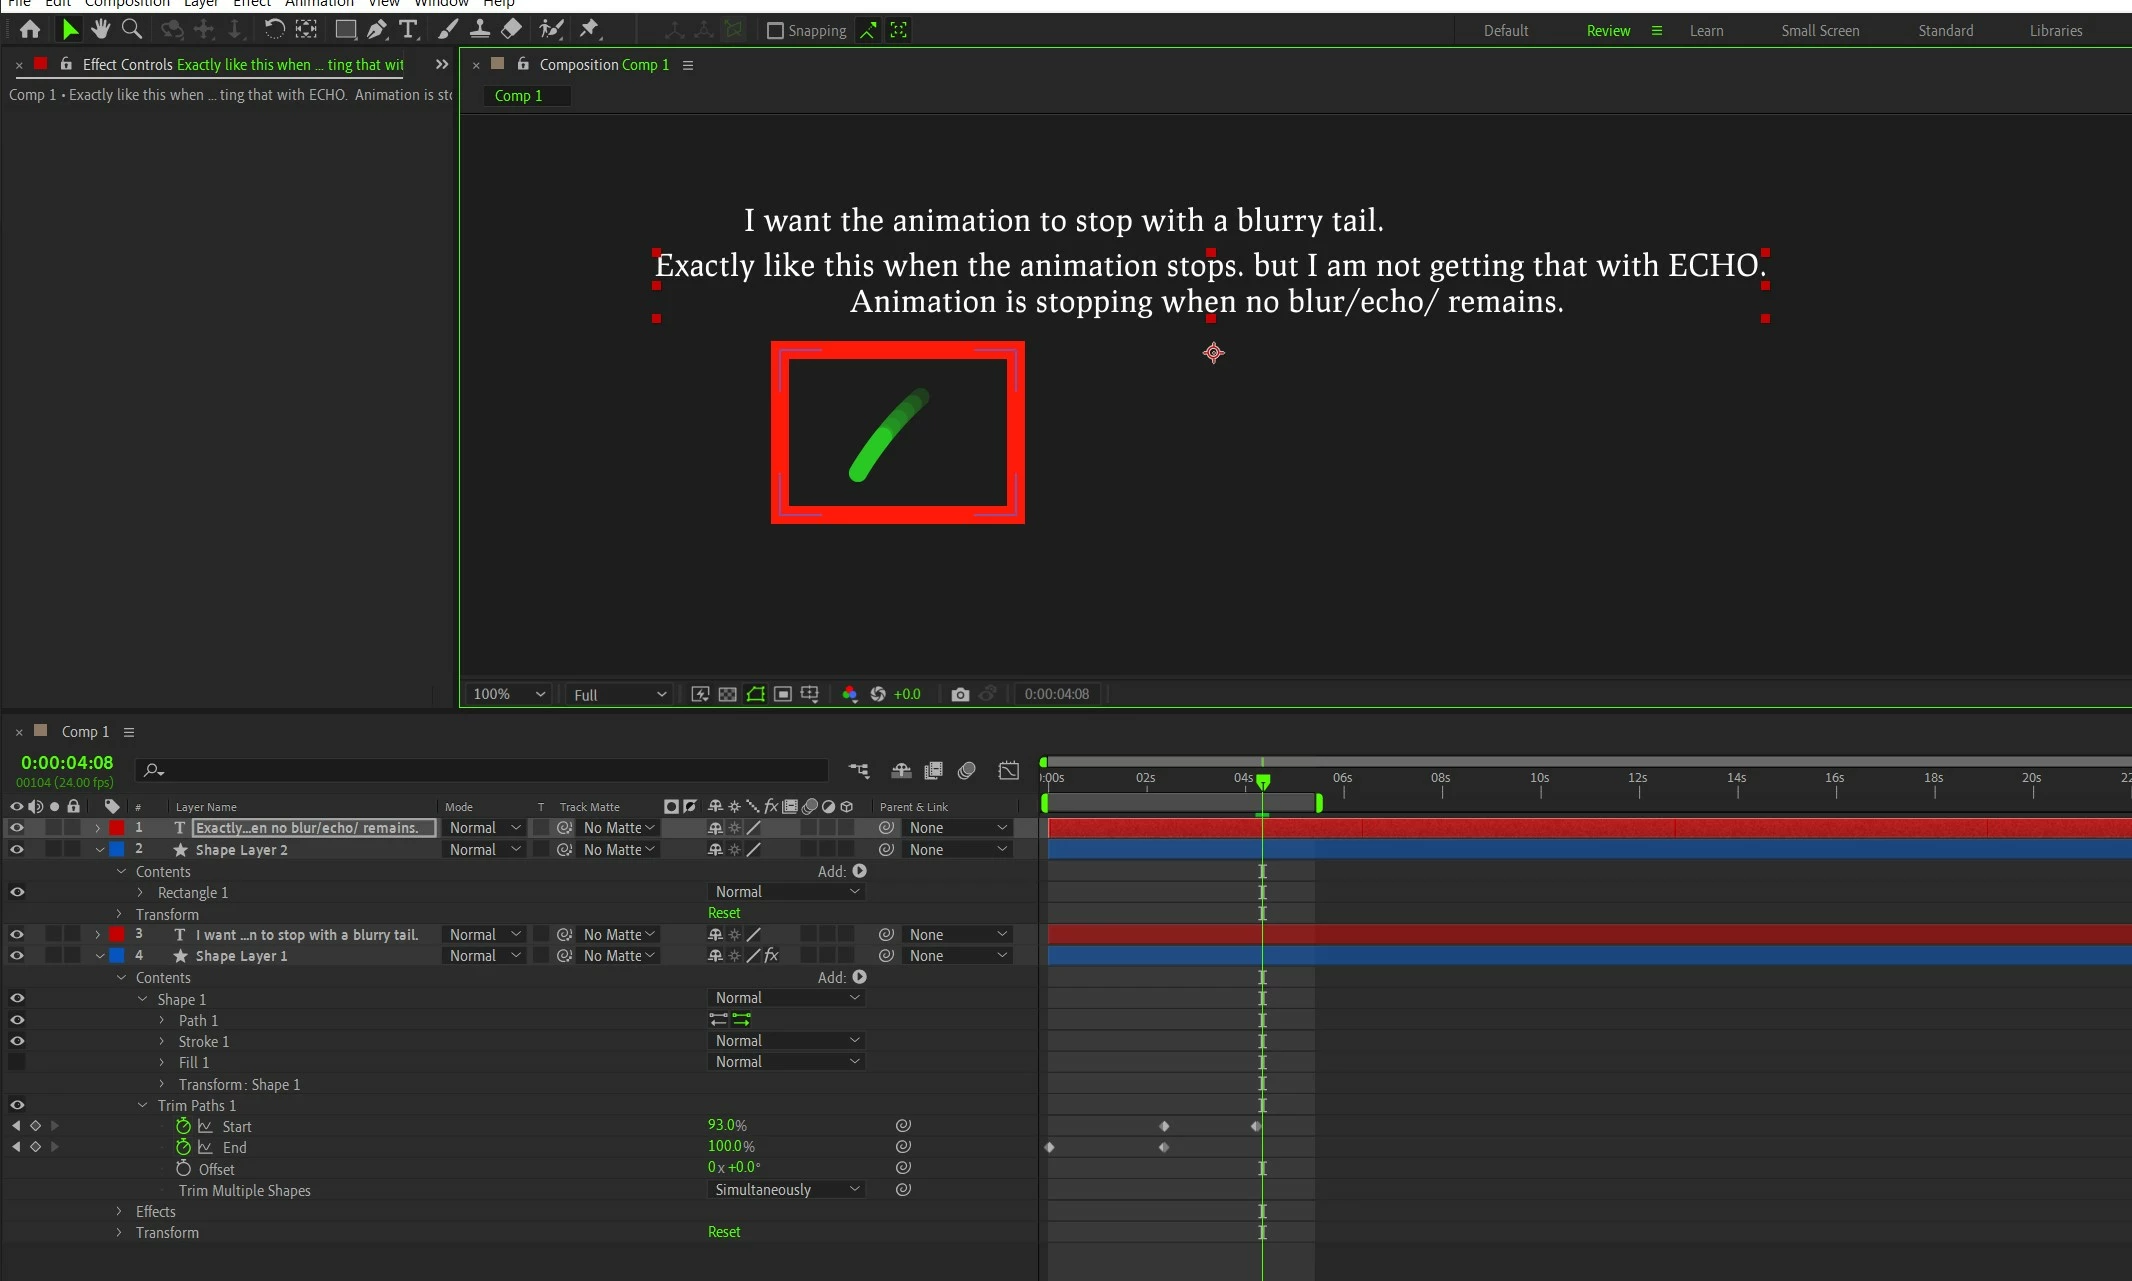The image size is (2132, 1281).
Task: Click the Home icon in toolbar
Action: click(x=30, y=29)
